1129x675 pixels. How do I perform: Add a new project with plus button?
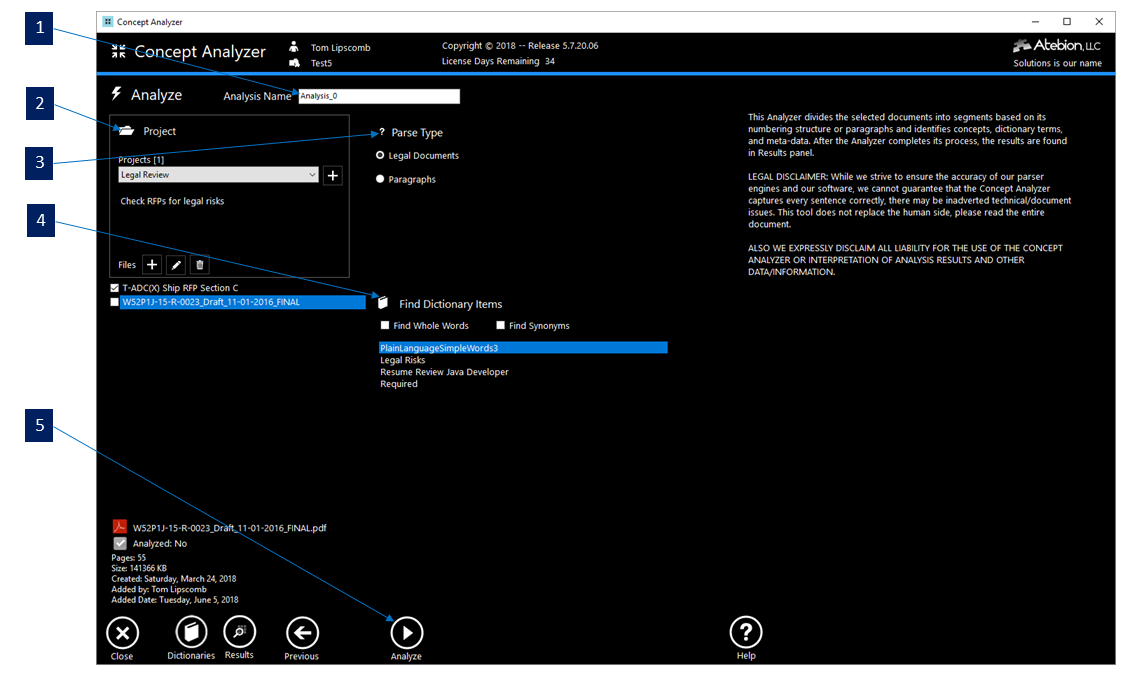333,175
